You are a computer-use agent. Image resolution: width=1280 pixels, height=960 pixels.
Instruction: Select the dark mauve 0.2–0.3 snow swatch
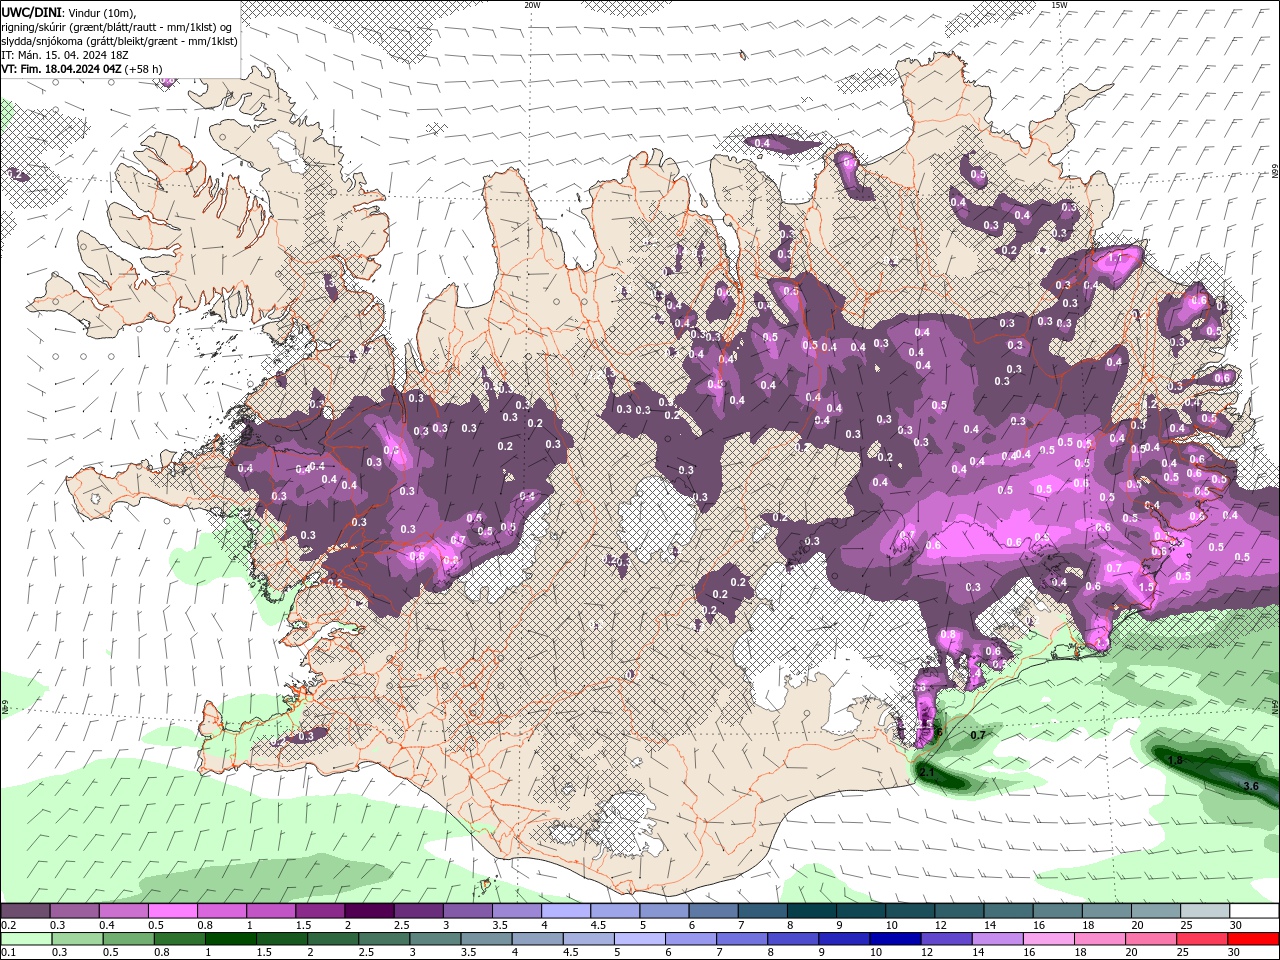point(25,911)
